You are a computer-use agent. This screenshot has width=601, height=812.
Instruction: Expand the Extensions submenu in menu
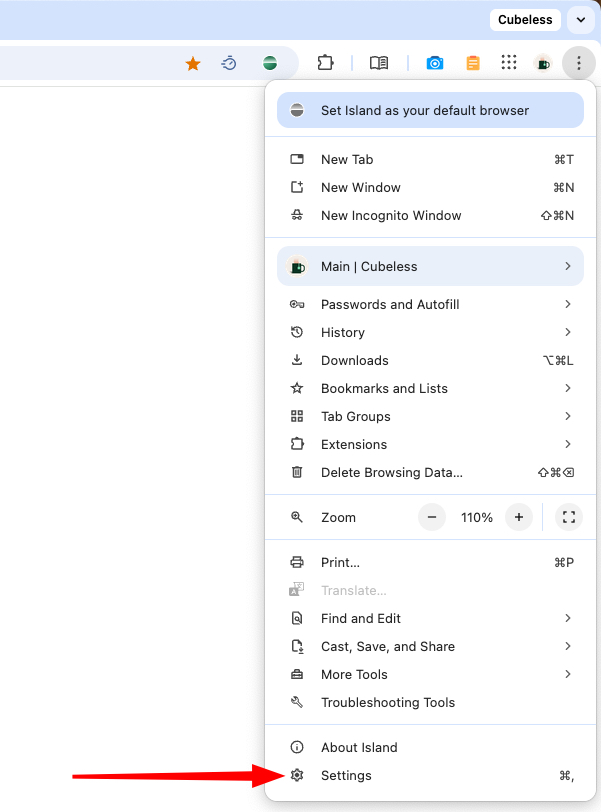pos(430,444)
